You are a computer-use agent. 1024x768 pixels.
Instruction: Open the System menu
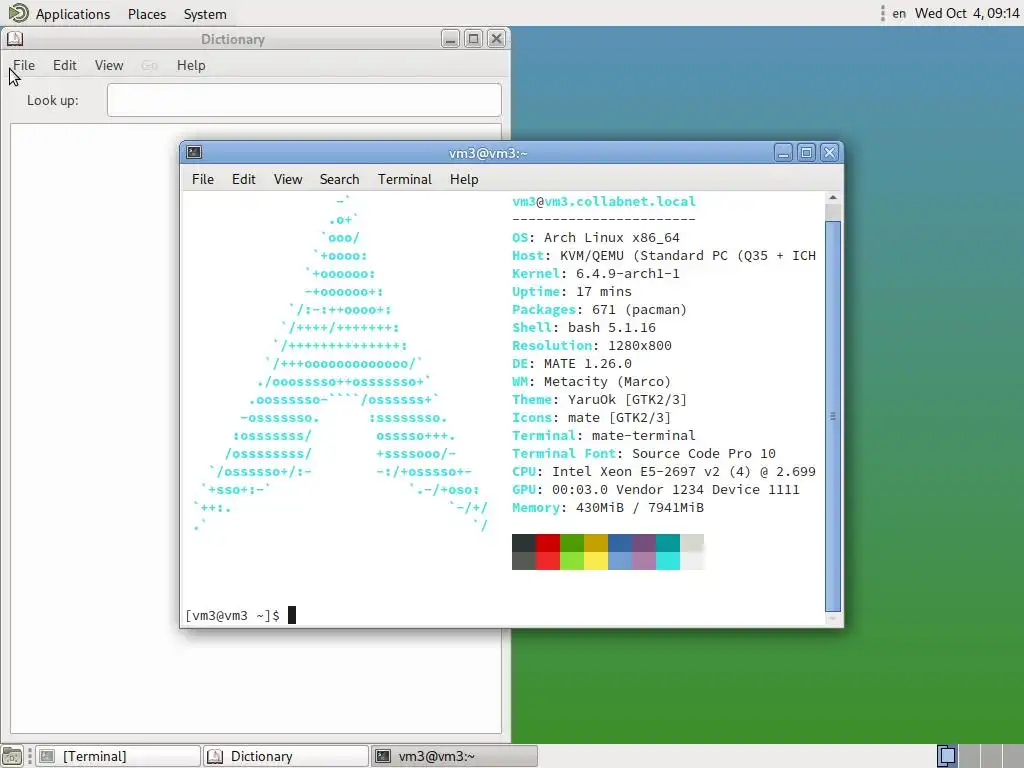point(205,14)
